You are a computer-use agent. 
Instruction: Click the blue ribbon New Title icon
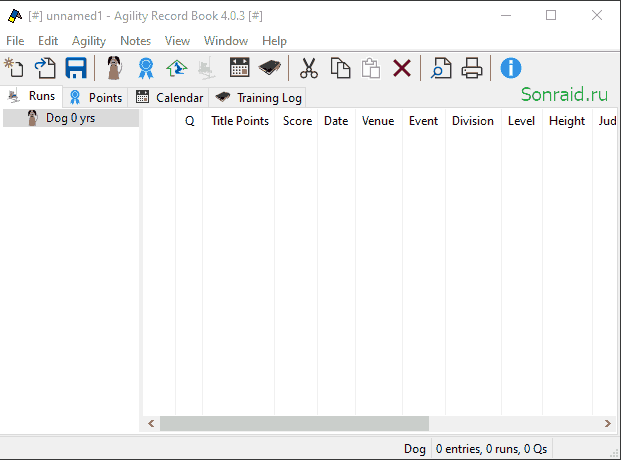click(146, 68)
